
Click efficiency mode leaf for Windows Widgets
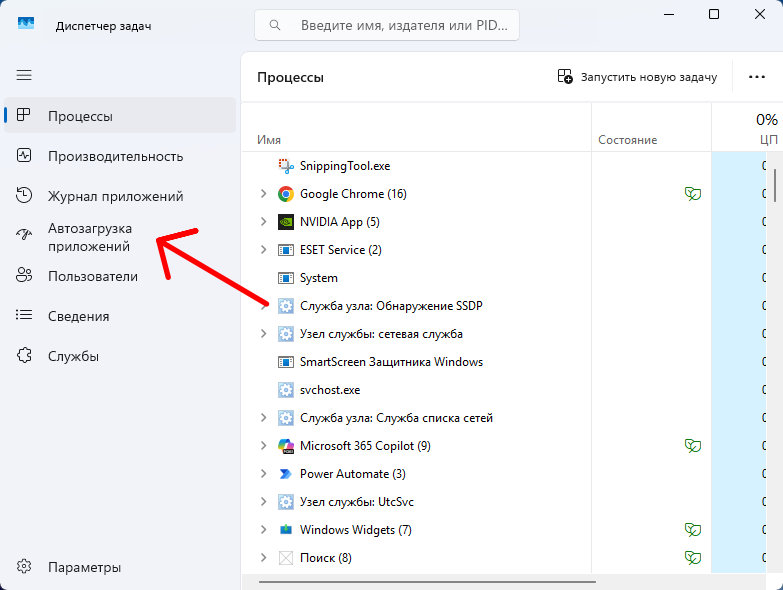point(693,530)
